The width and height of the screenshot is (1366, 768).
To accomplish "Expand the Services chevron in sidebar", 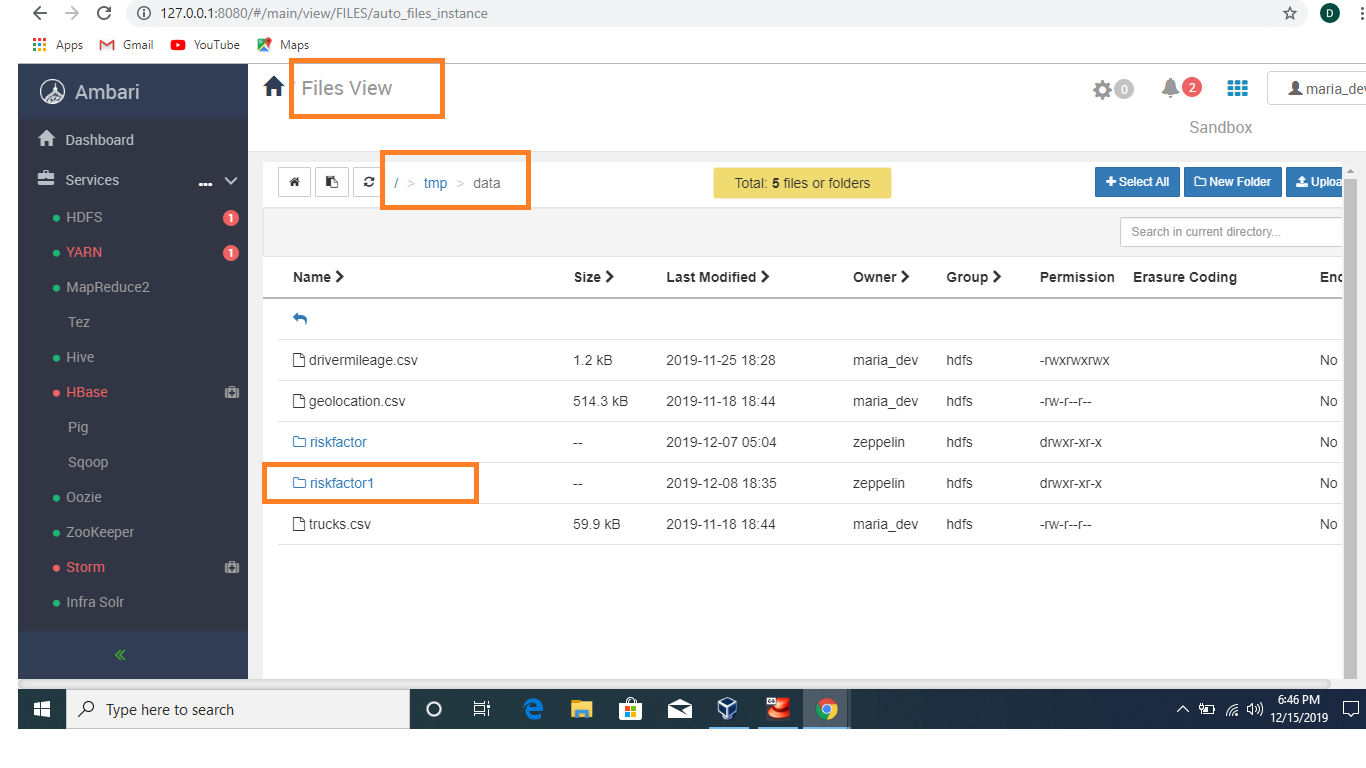I will 231,181.
